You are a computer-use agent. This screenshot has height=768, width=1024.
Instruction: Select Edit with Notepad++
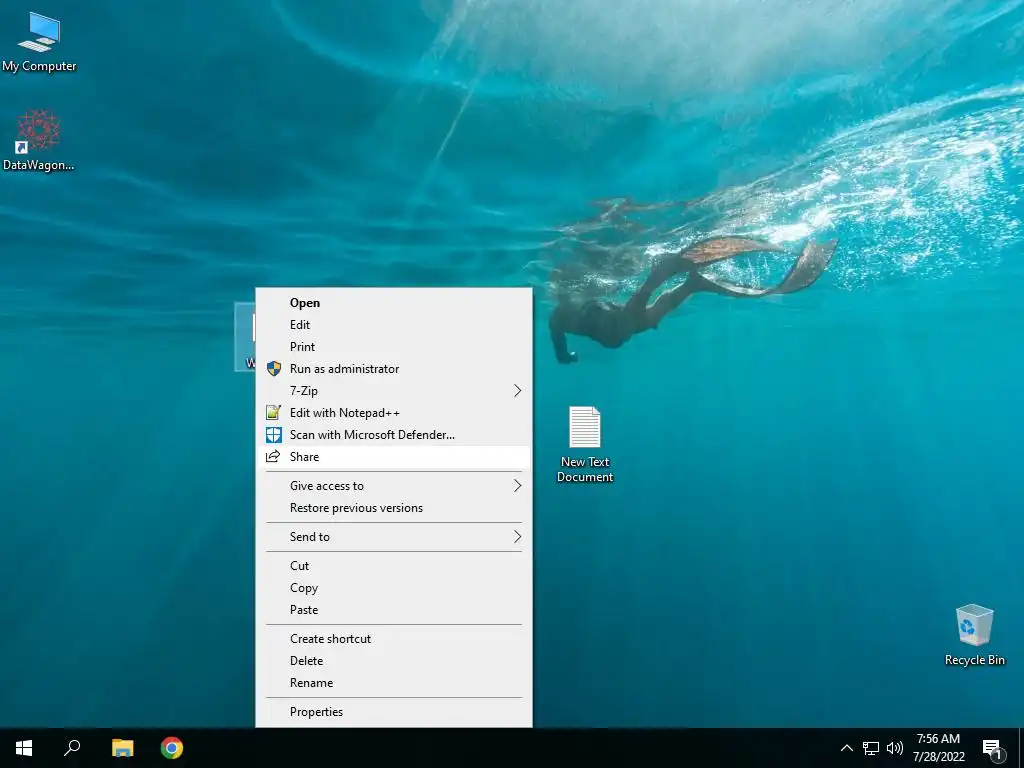click(394, 413)
